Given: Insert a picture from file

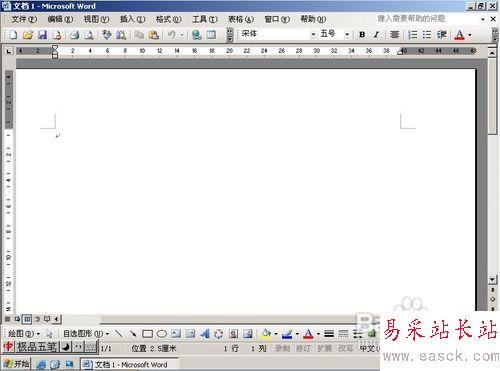Looking at the screenshot, I should [x=248, y=333].
